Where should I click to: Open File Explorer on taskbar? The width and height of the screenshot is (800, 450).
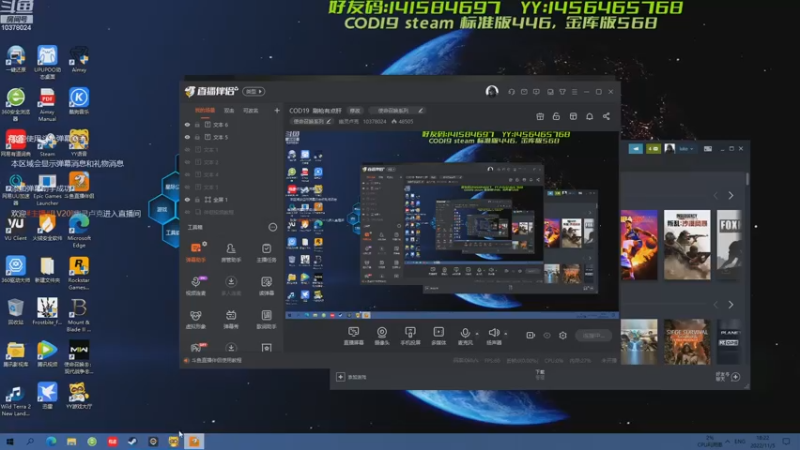pos(71,441)
